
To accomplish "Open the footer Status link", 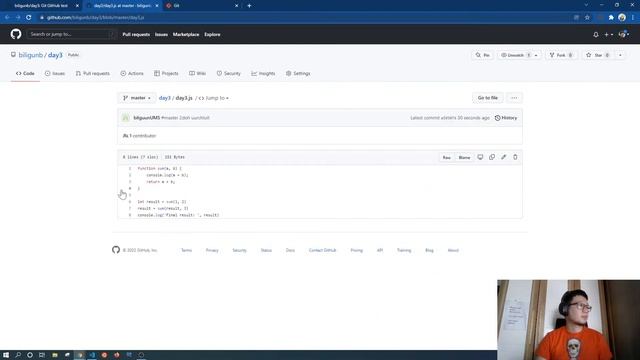I will 266,250.
